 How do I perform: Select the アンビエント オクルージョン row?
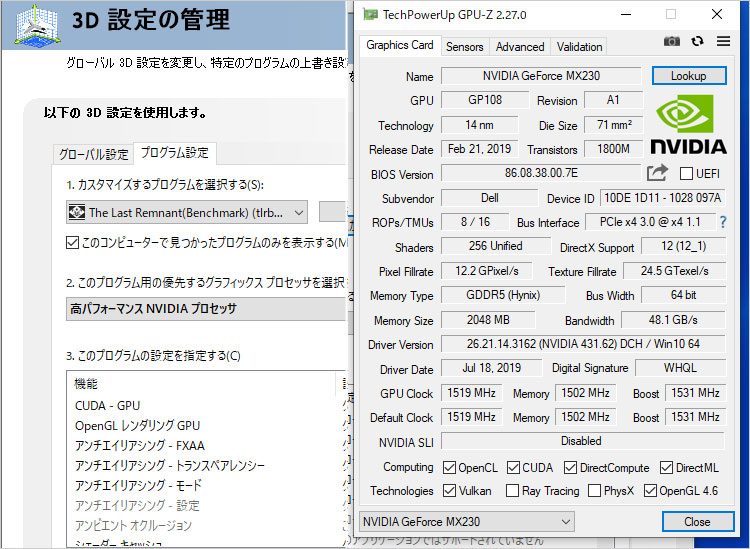[x=205, y=526]
